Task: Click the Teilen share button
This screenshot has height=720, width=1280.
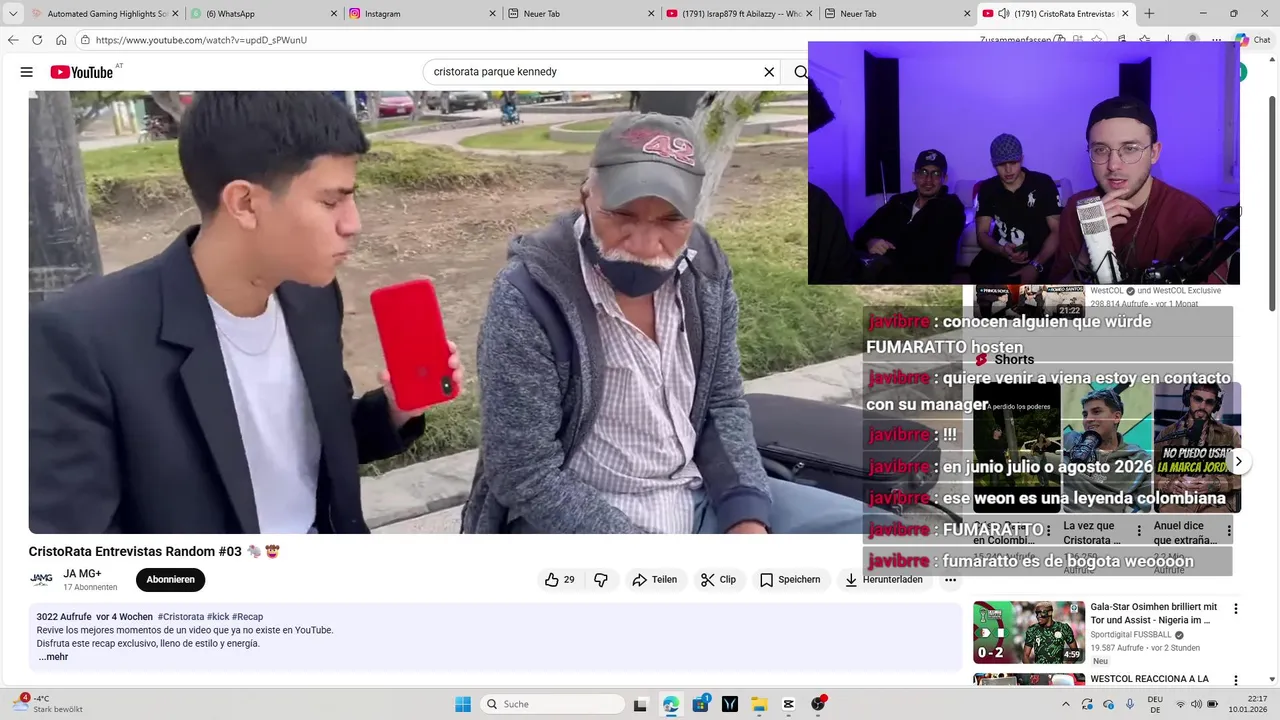Action: click(655, 580)
